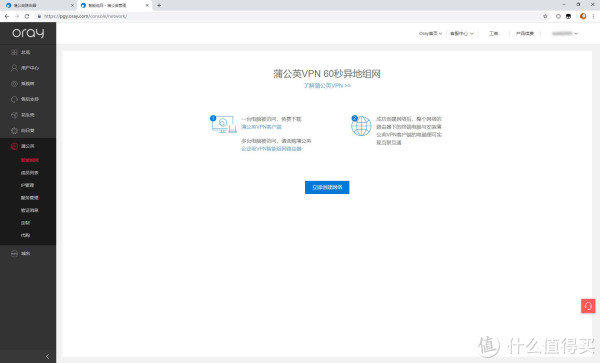The height and width of the screenshot is (363, 600).
Task: Focus the browser address bar URL
Action: (85, 16)
